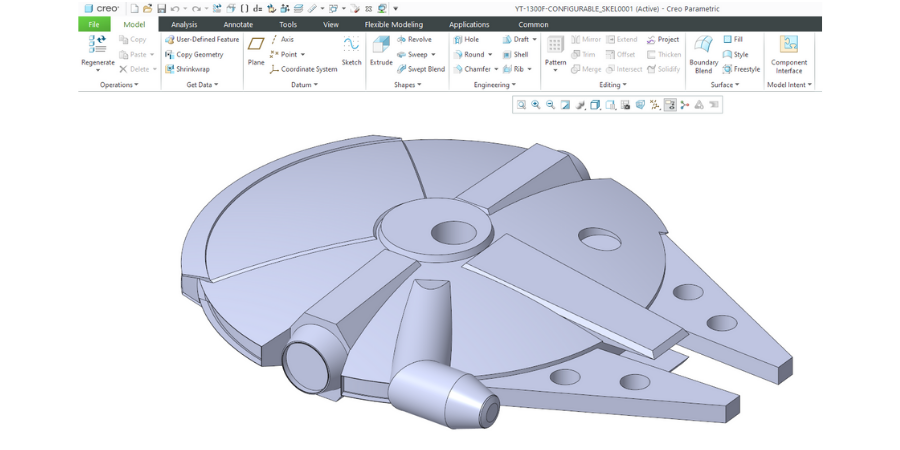The width and height of the screenshot is (900, 450).
Task: Click the Refit zoom icon
Action: pyautogui.click(x=521, y=104)
